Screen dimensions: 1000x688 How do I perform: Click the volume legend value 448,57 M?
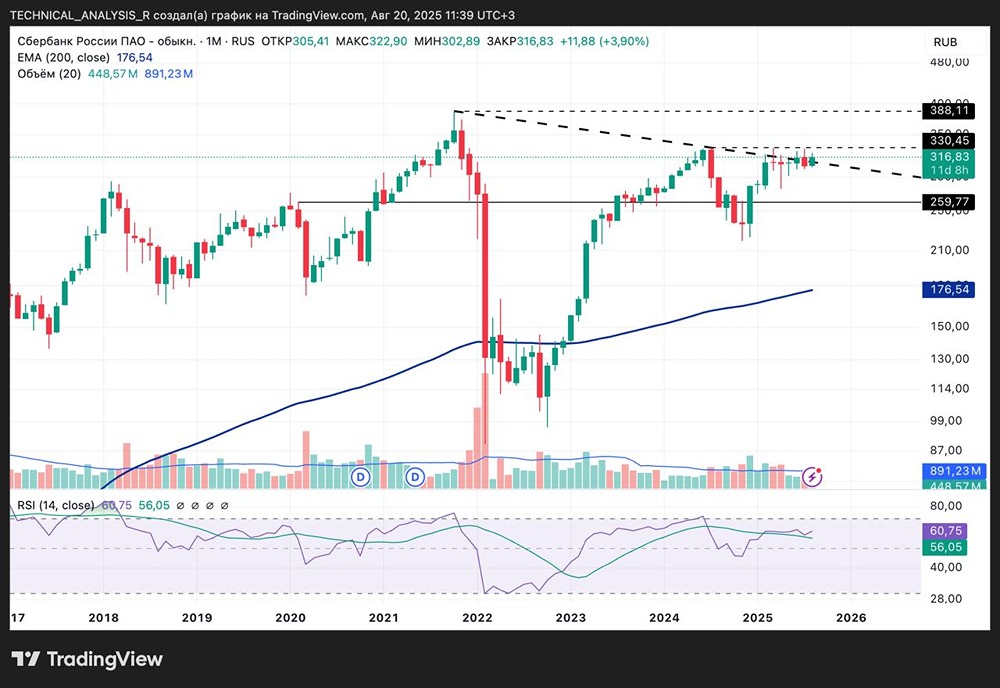tap(113, 74)
